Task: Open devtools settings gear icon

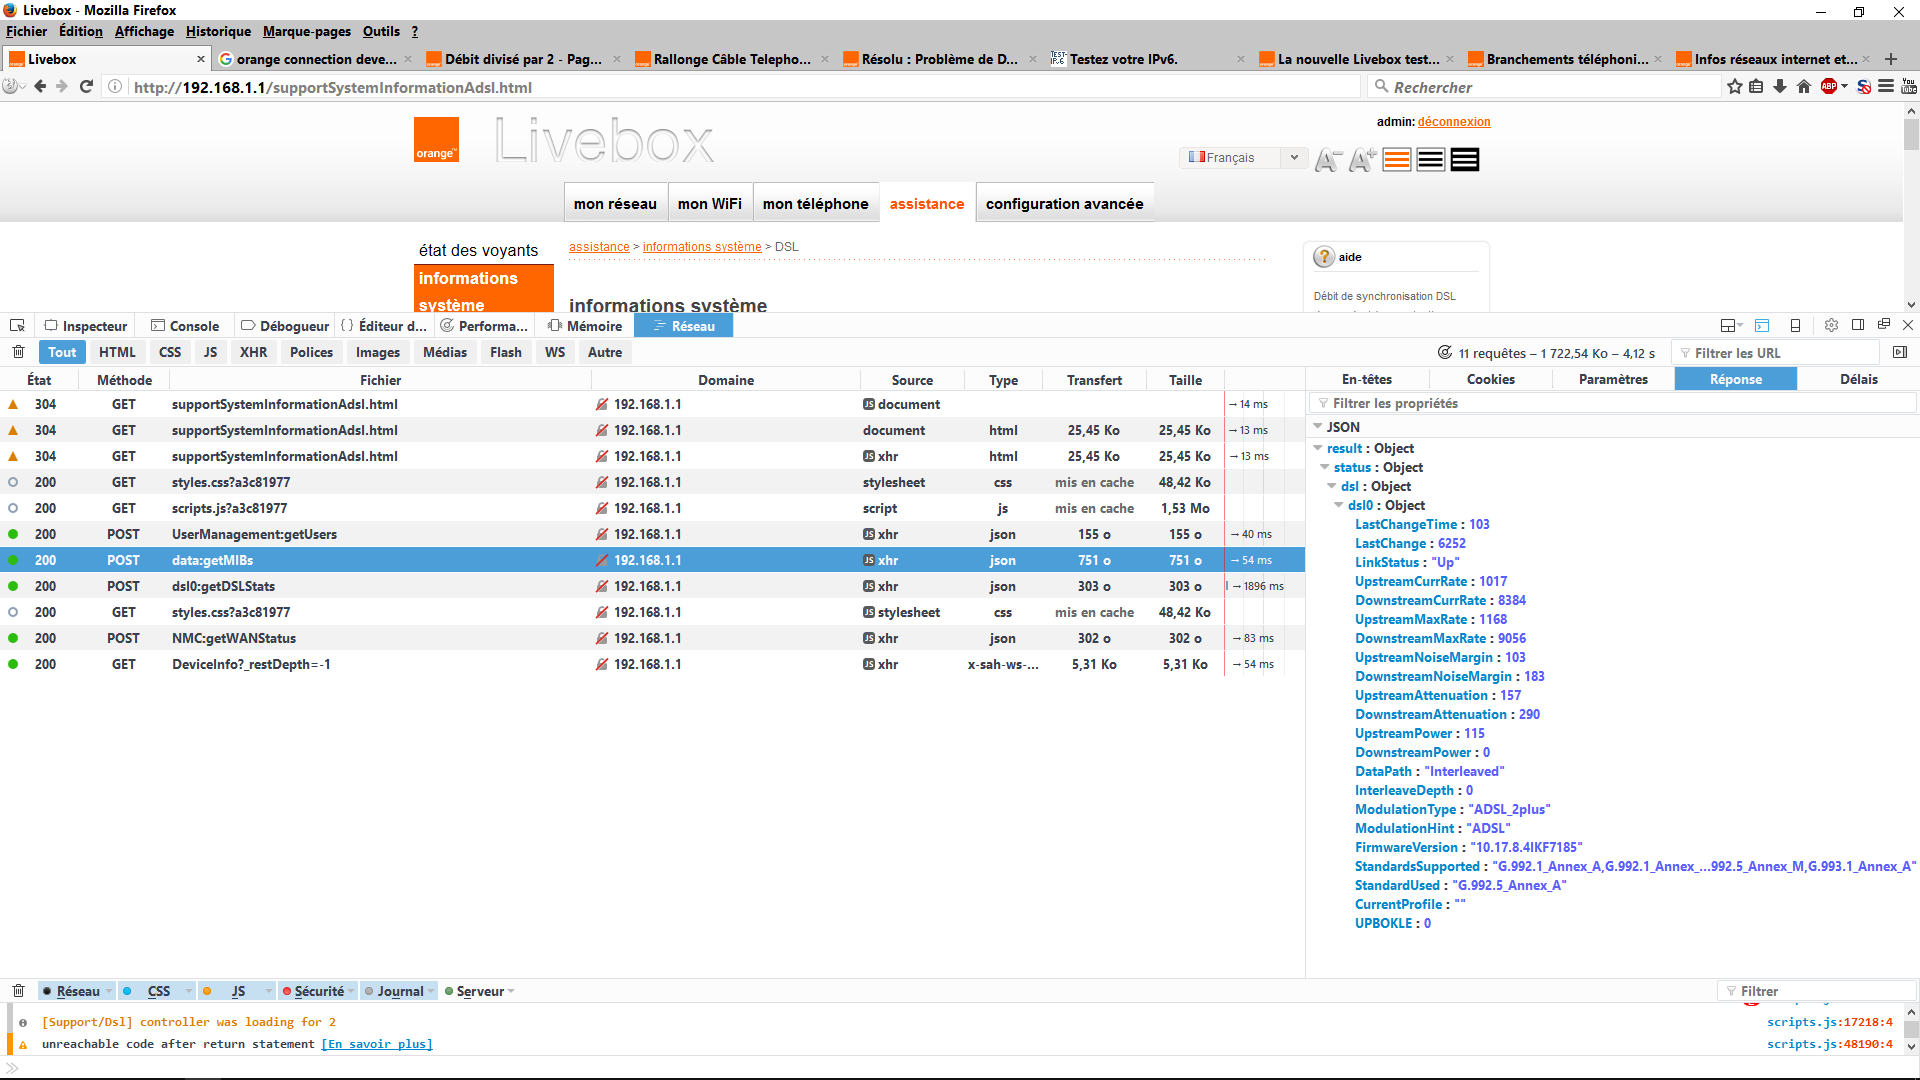Action: pos(1831,325)
